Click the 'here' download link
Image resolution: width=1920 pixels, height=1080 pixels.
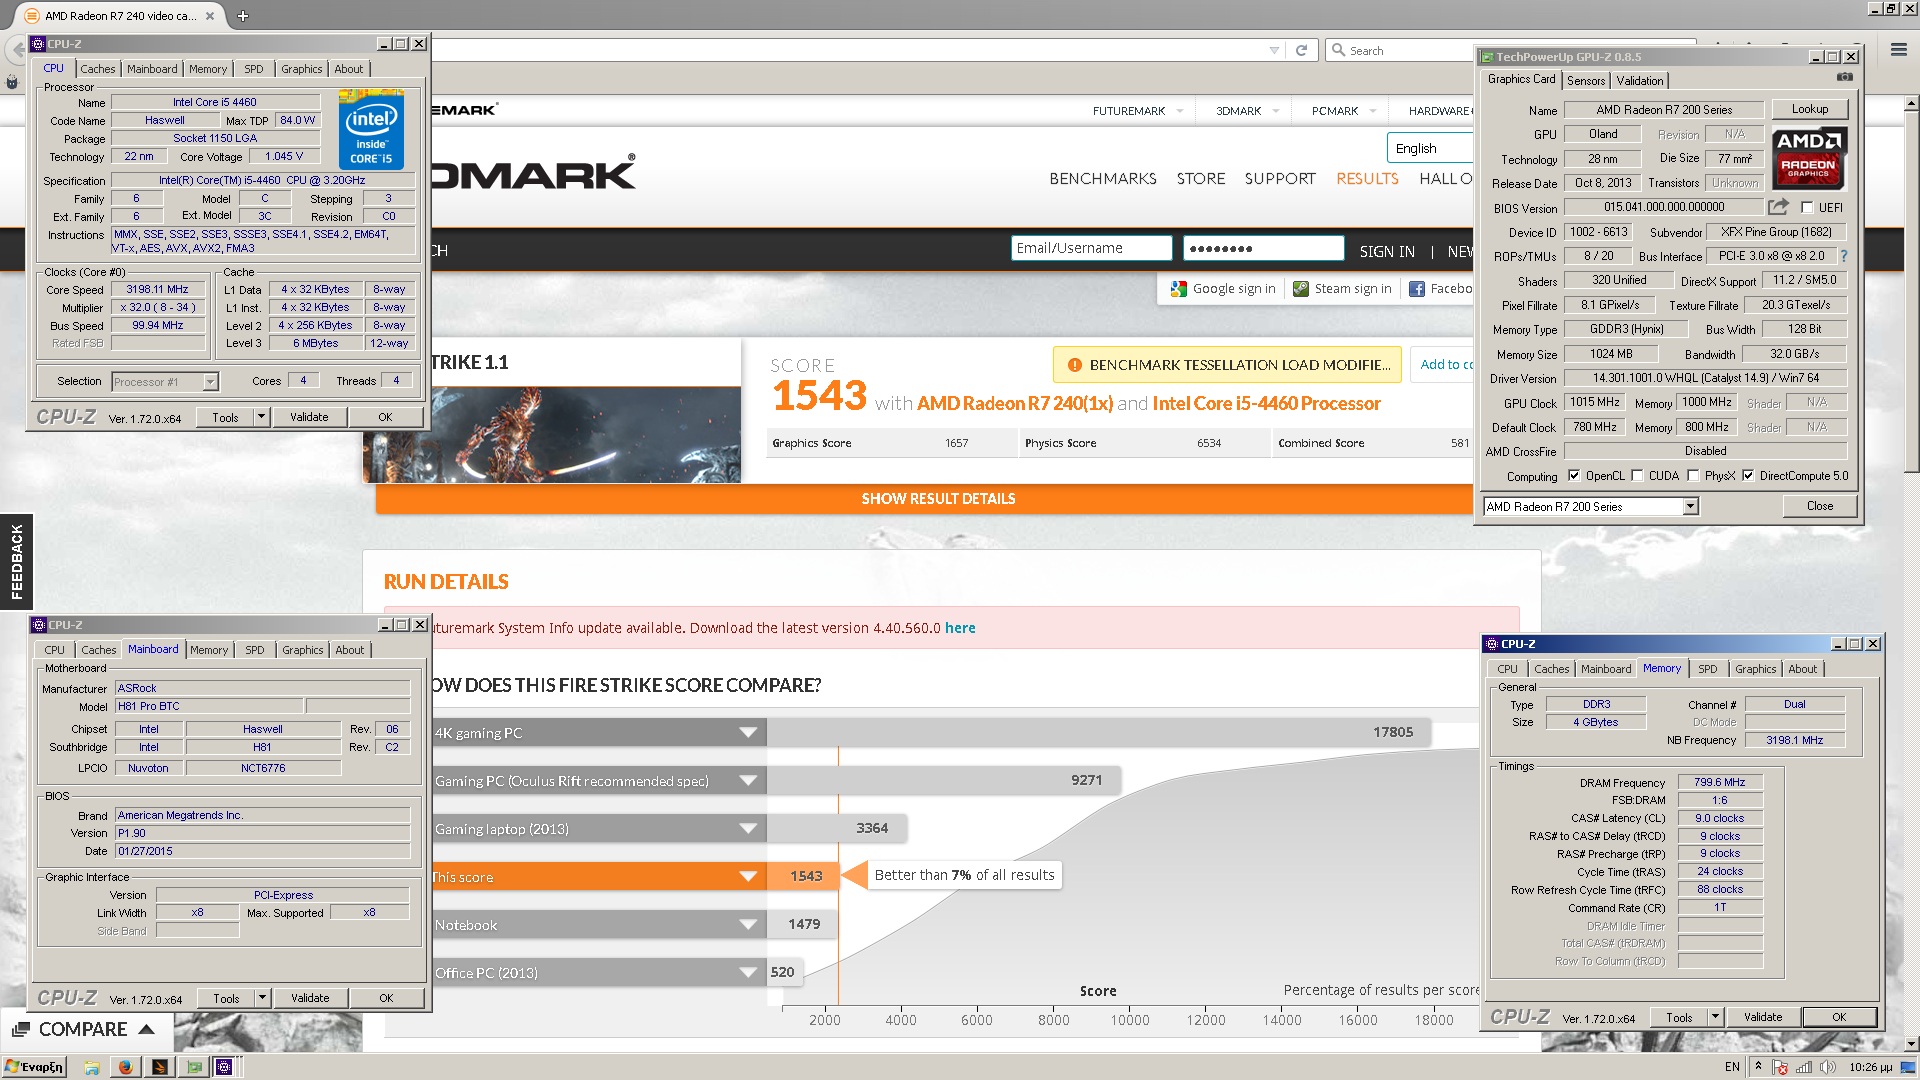(960, 628)
